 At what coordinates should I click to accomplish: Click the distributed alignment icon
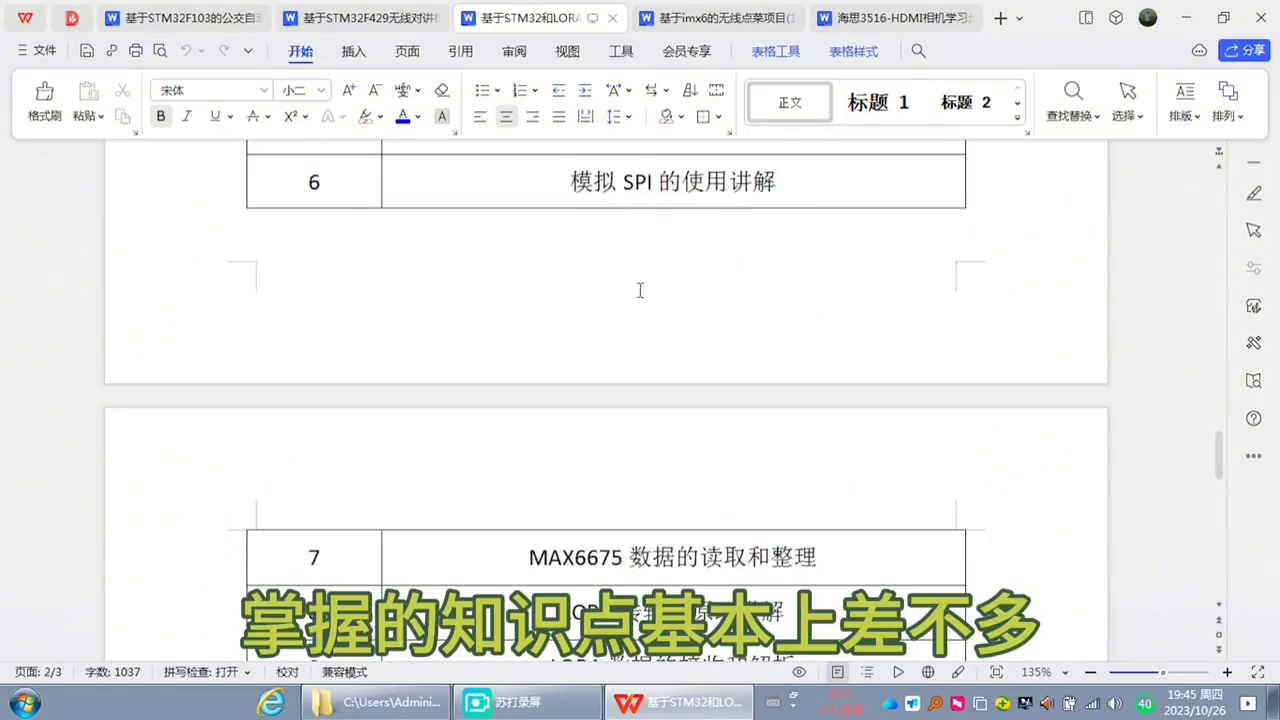click(585, 117)
